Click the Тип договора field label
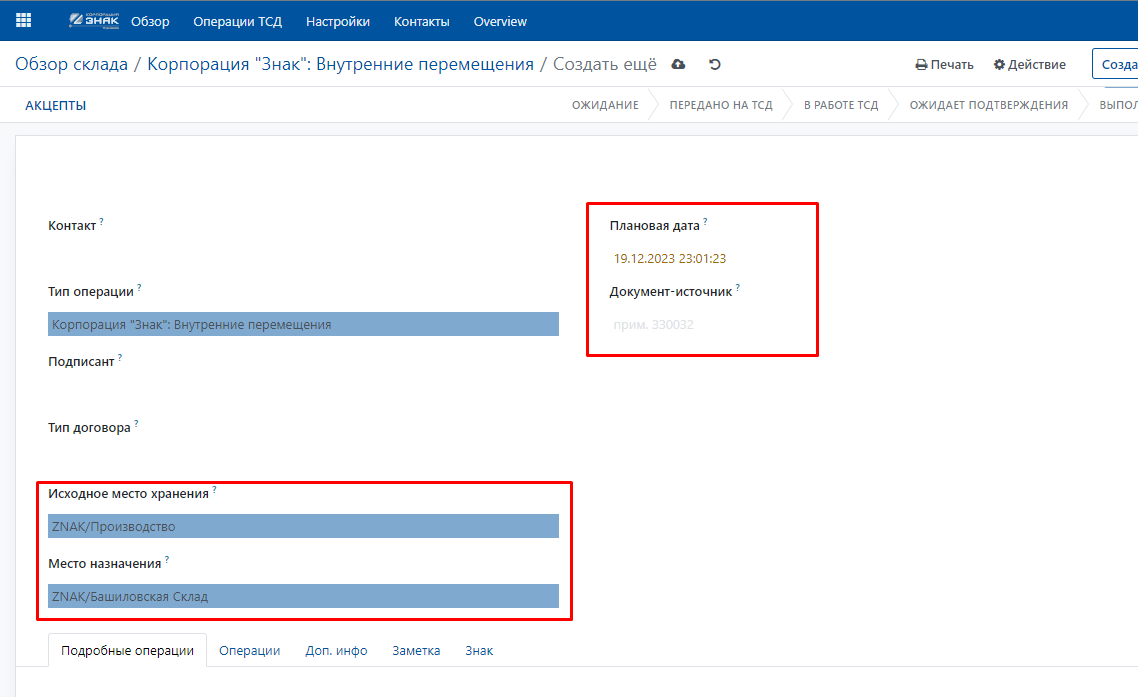 pyautogui.click(x=89, y=428)
